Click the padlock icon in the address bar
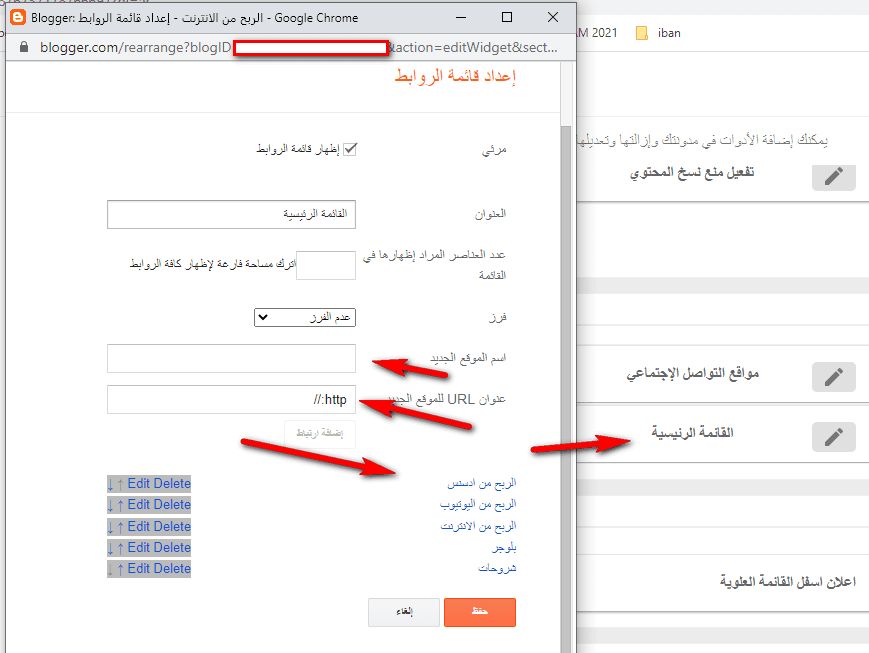Image resolution: width=869 pixels, height=653 pixels. [25, 47]
